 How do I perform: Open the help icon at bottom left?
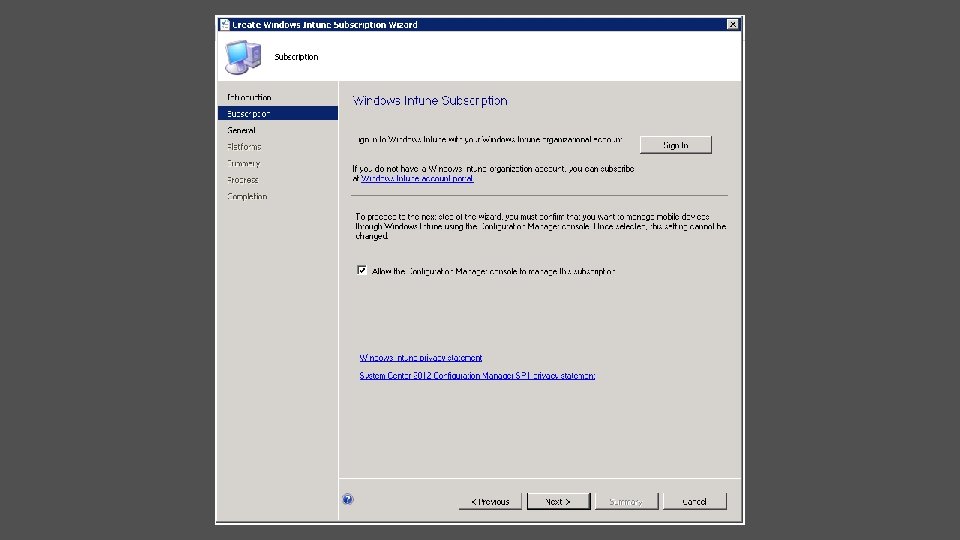pyautogui.click(x=348, y=500)
